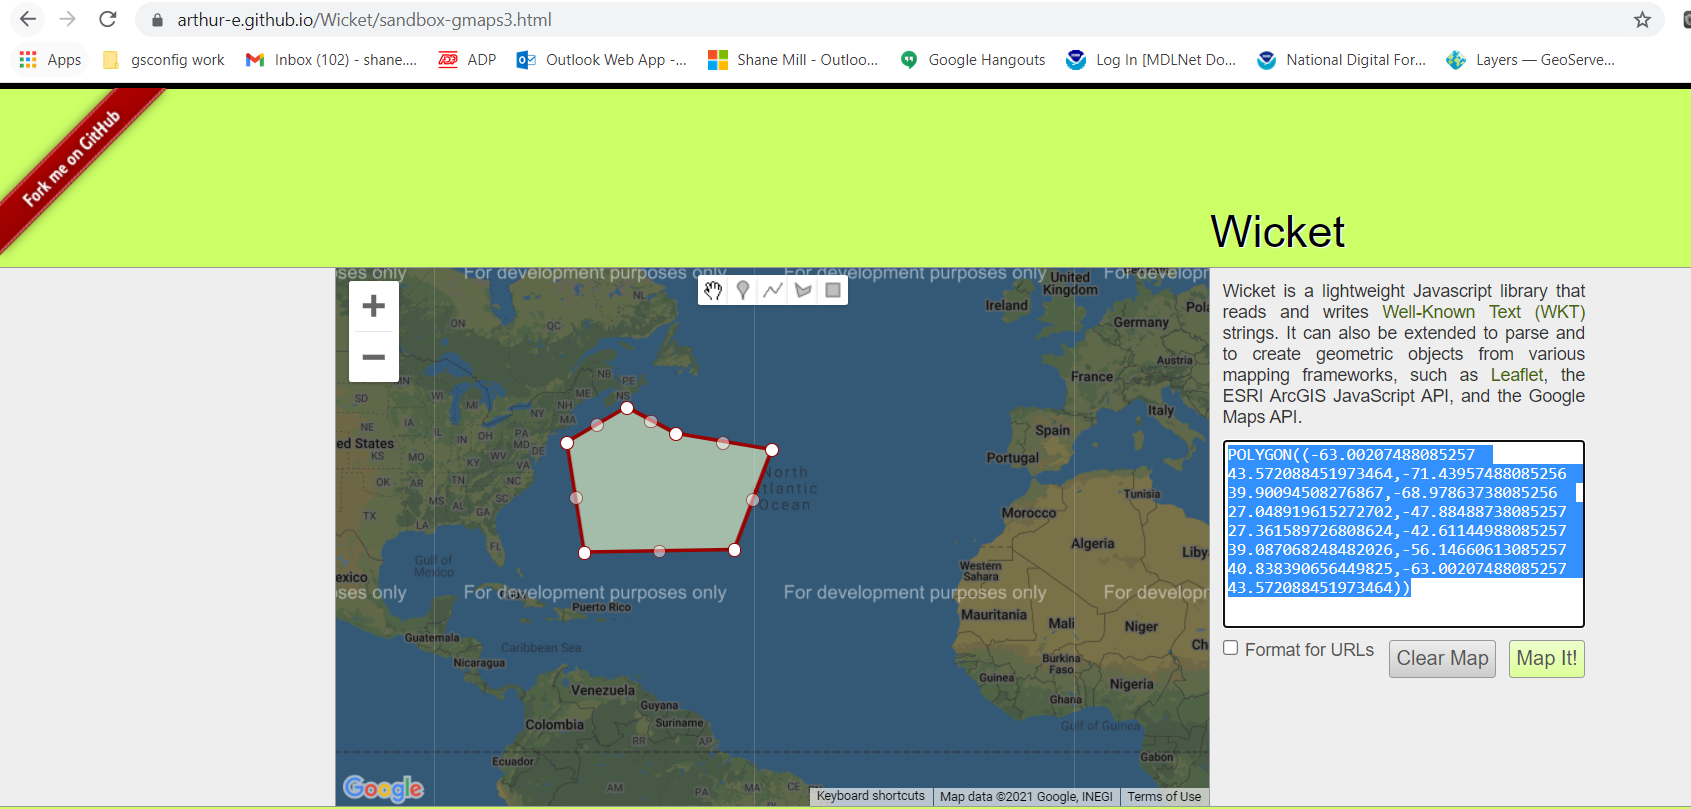Click the Mauritania label on map

[x=994, y=615]
